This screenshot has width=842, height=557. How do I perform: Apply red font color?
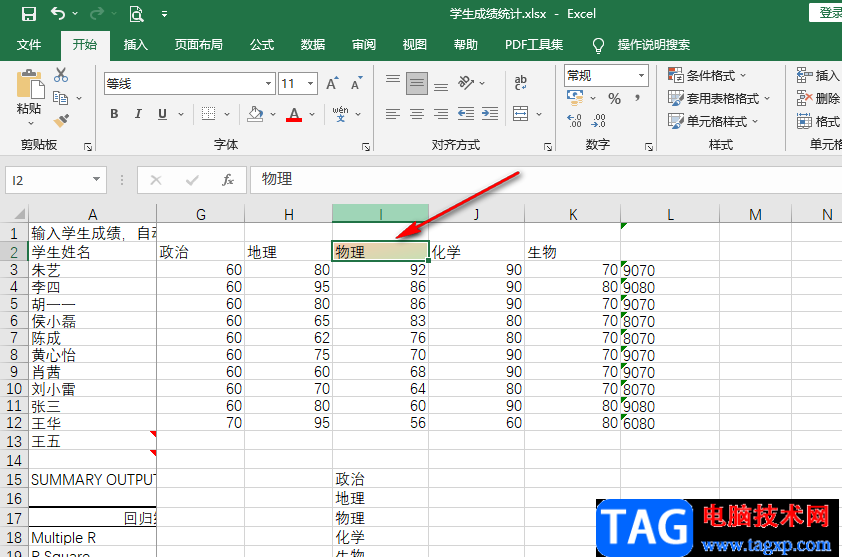point(294,114)
